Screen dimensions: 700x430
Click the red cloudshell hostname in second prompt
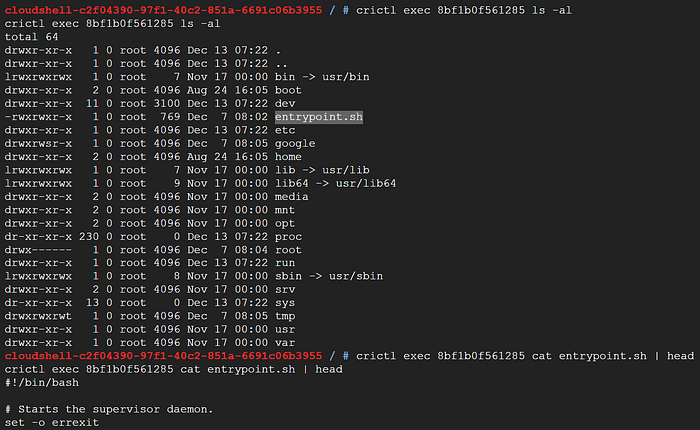click(163, 356)
